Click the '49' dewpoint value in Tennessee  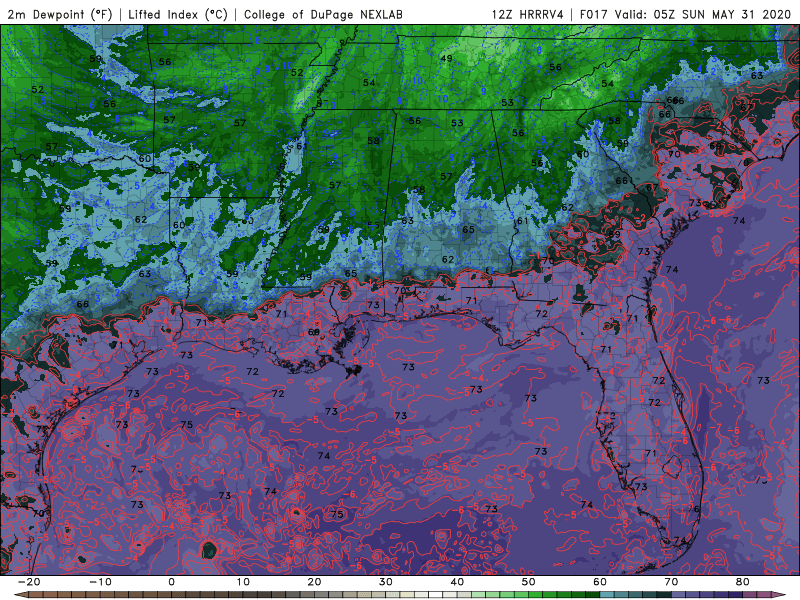[x=446, y=58]
